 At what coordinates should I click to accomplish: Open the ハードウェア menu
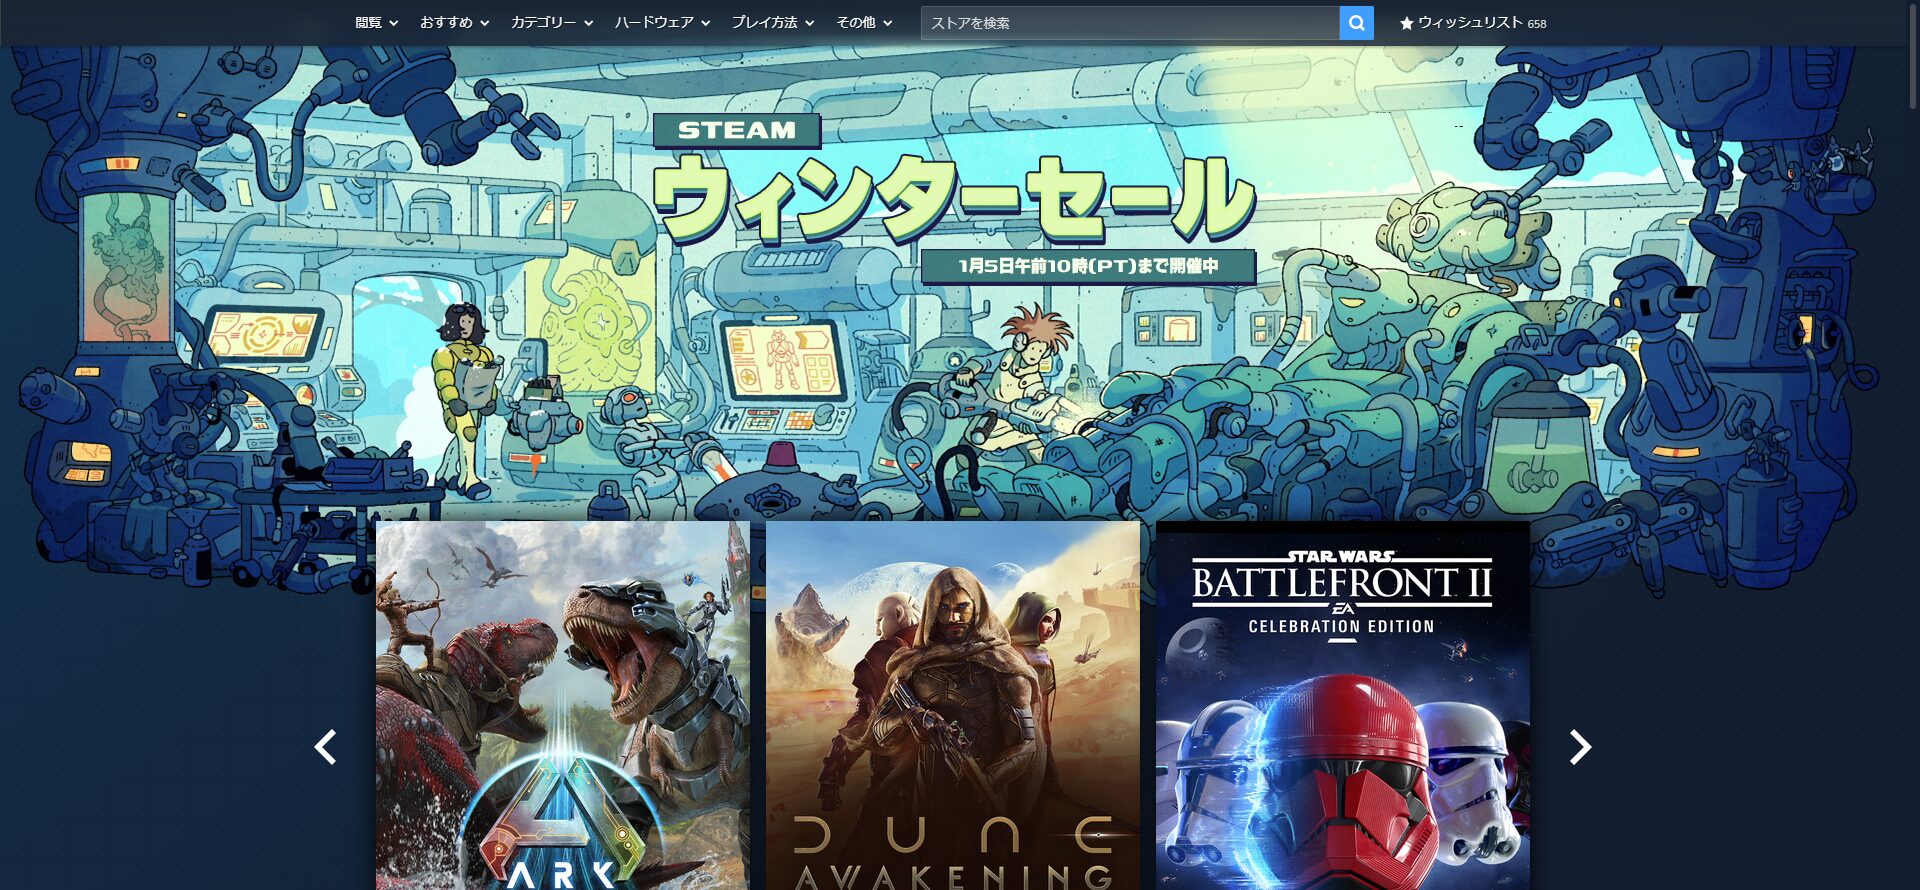(x=661, y=23)
